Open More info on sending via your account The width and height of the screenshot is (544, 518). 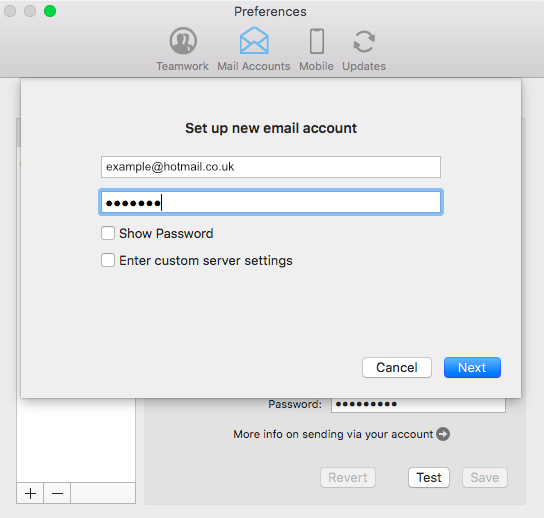333,434
